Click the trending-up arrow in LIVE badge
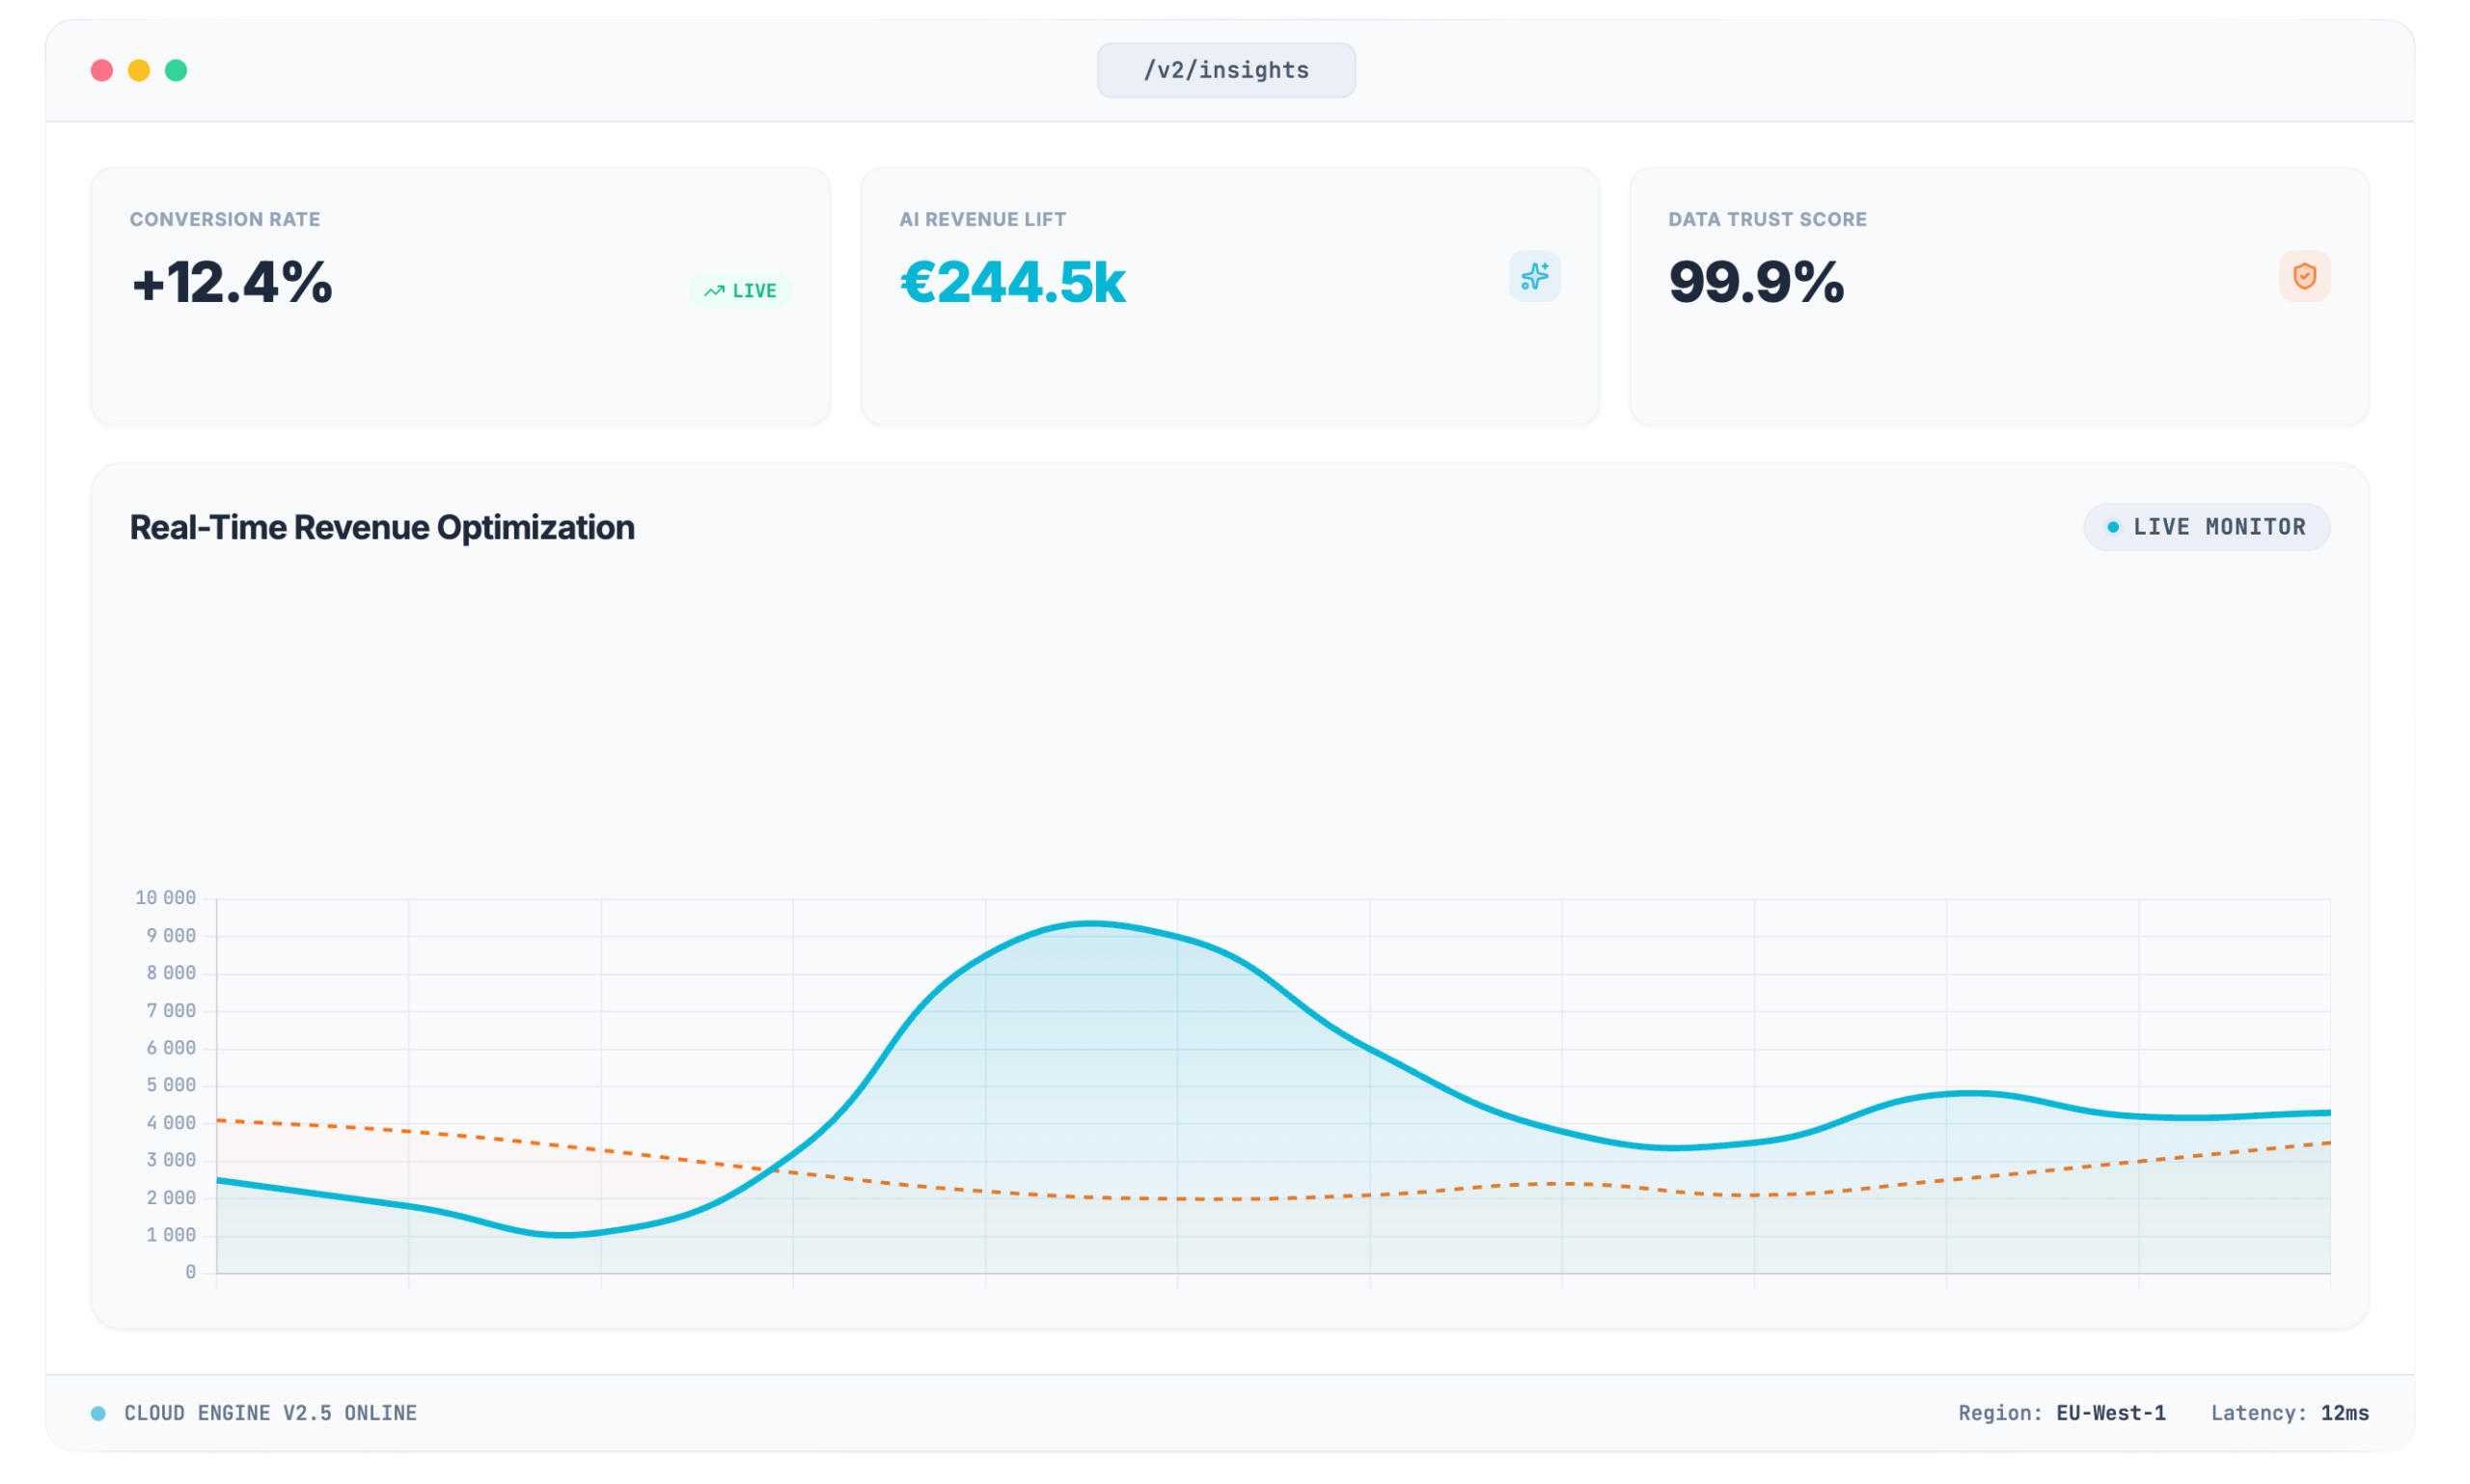 [x=714, y=291]
